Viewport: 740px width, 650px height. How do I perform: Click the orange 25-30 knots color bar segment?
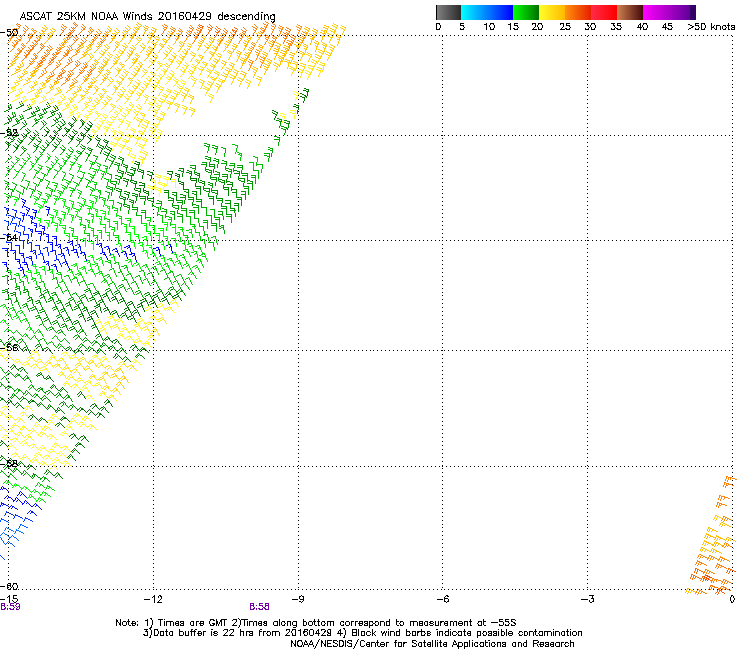pyautogui.click(x=578, y=12)
